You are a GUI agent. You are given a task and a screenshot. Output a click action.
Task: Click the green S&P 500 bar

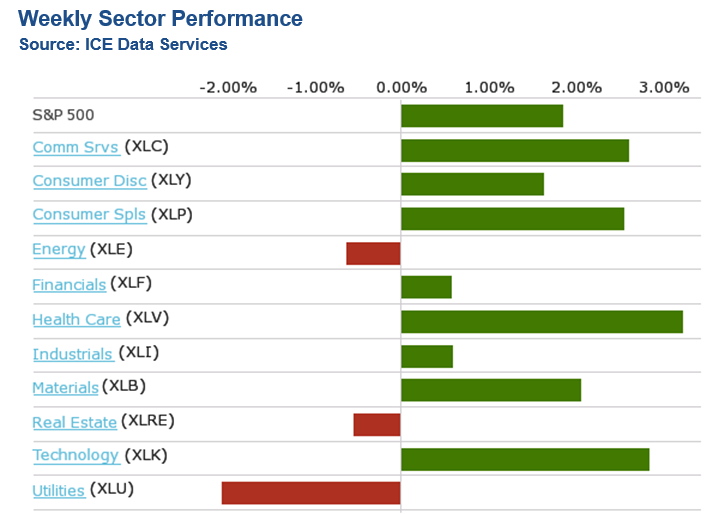(481, 116)
